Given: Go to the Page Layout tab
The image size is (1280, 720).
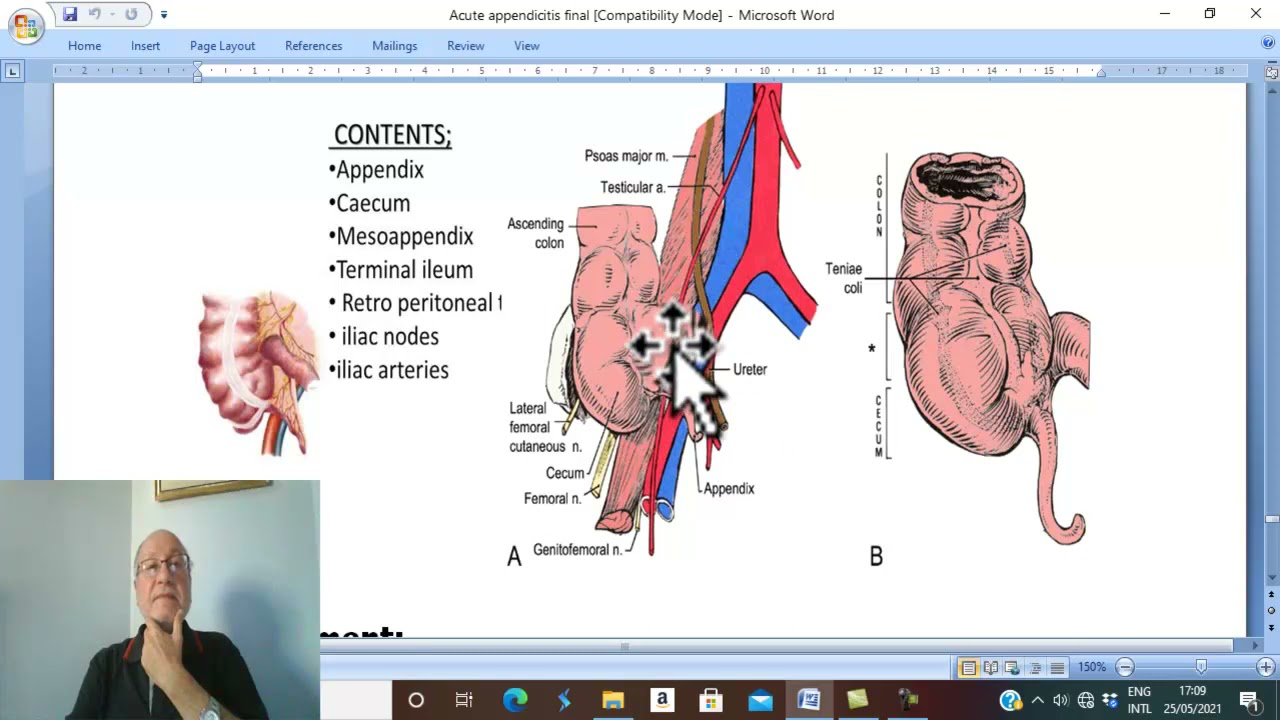Looking at the screenshot, I should (222, 46).
